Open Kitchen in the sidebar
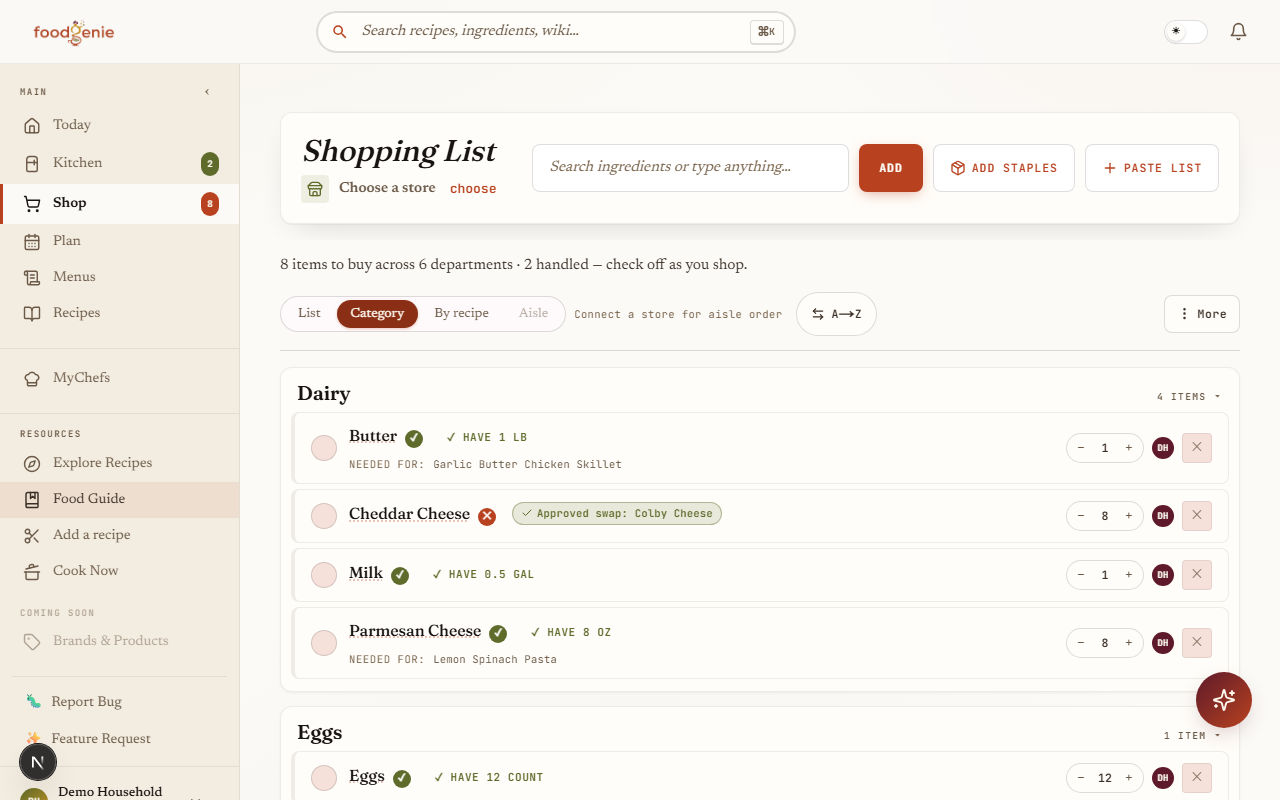Image resolution: width=1280 pixels, height=800 pixels. (120, 163)
